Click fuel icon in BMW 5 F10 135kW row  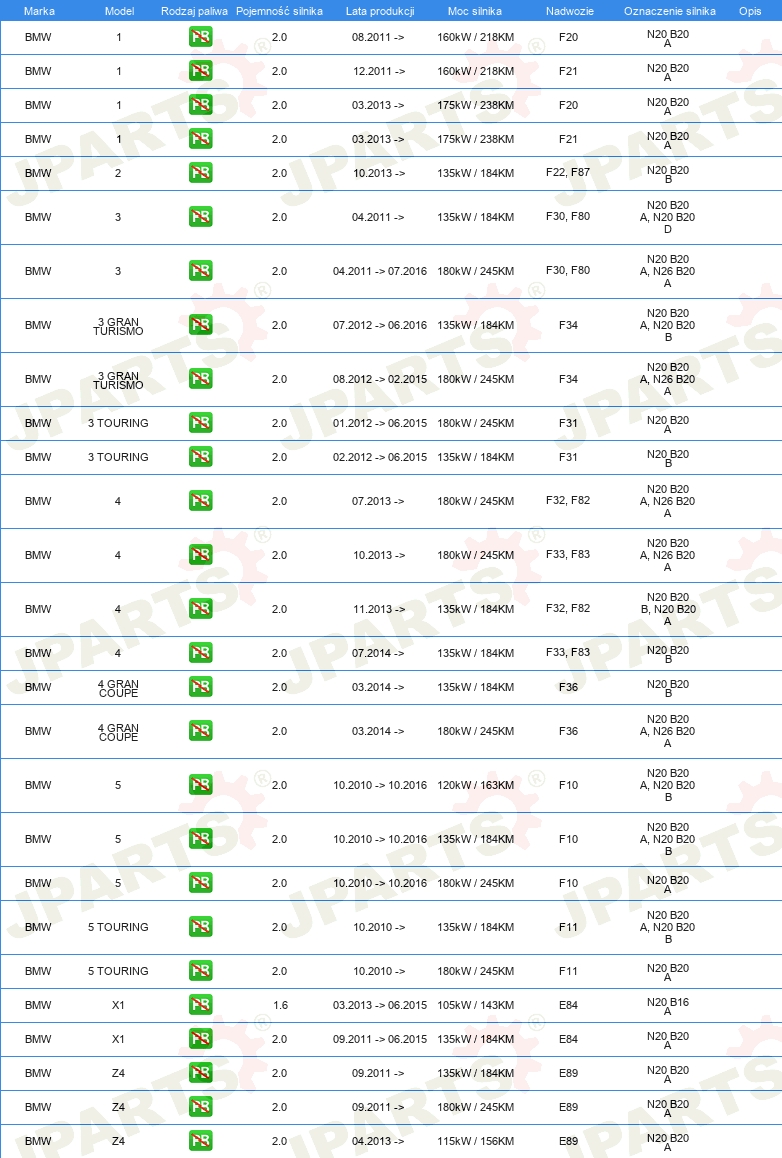(200, 839)
